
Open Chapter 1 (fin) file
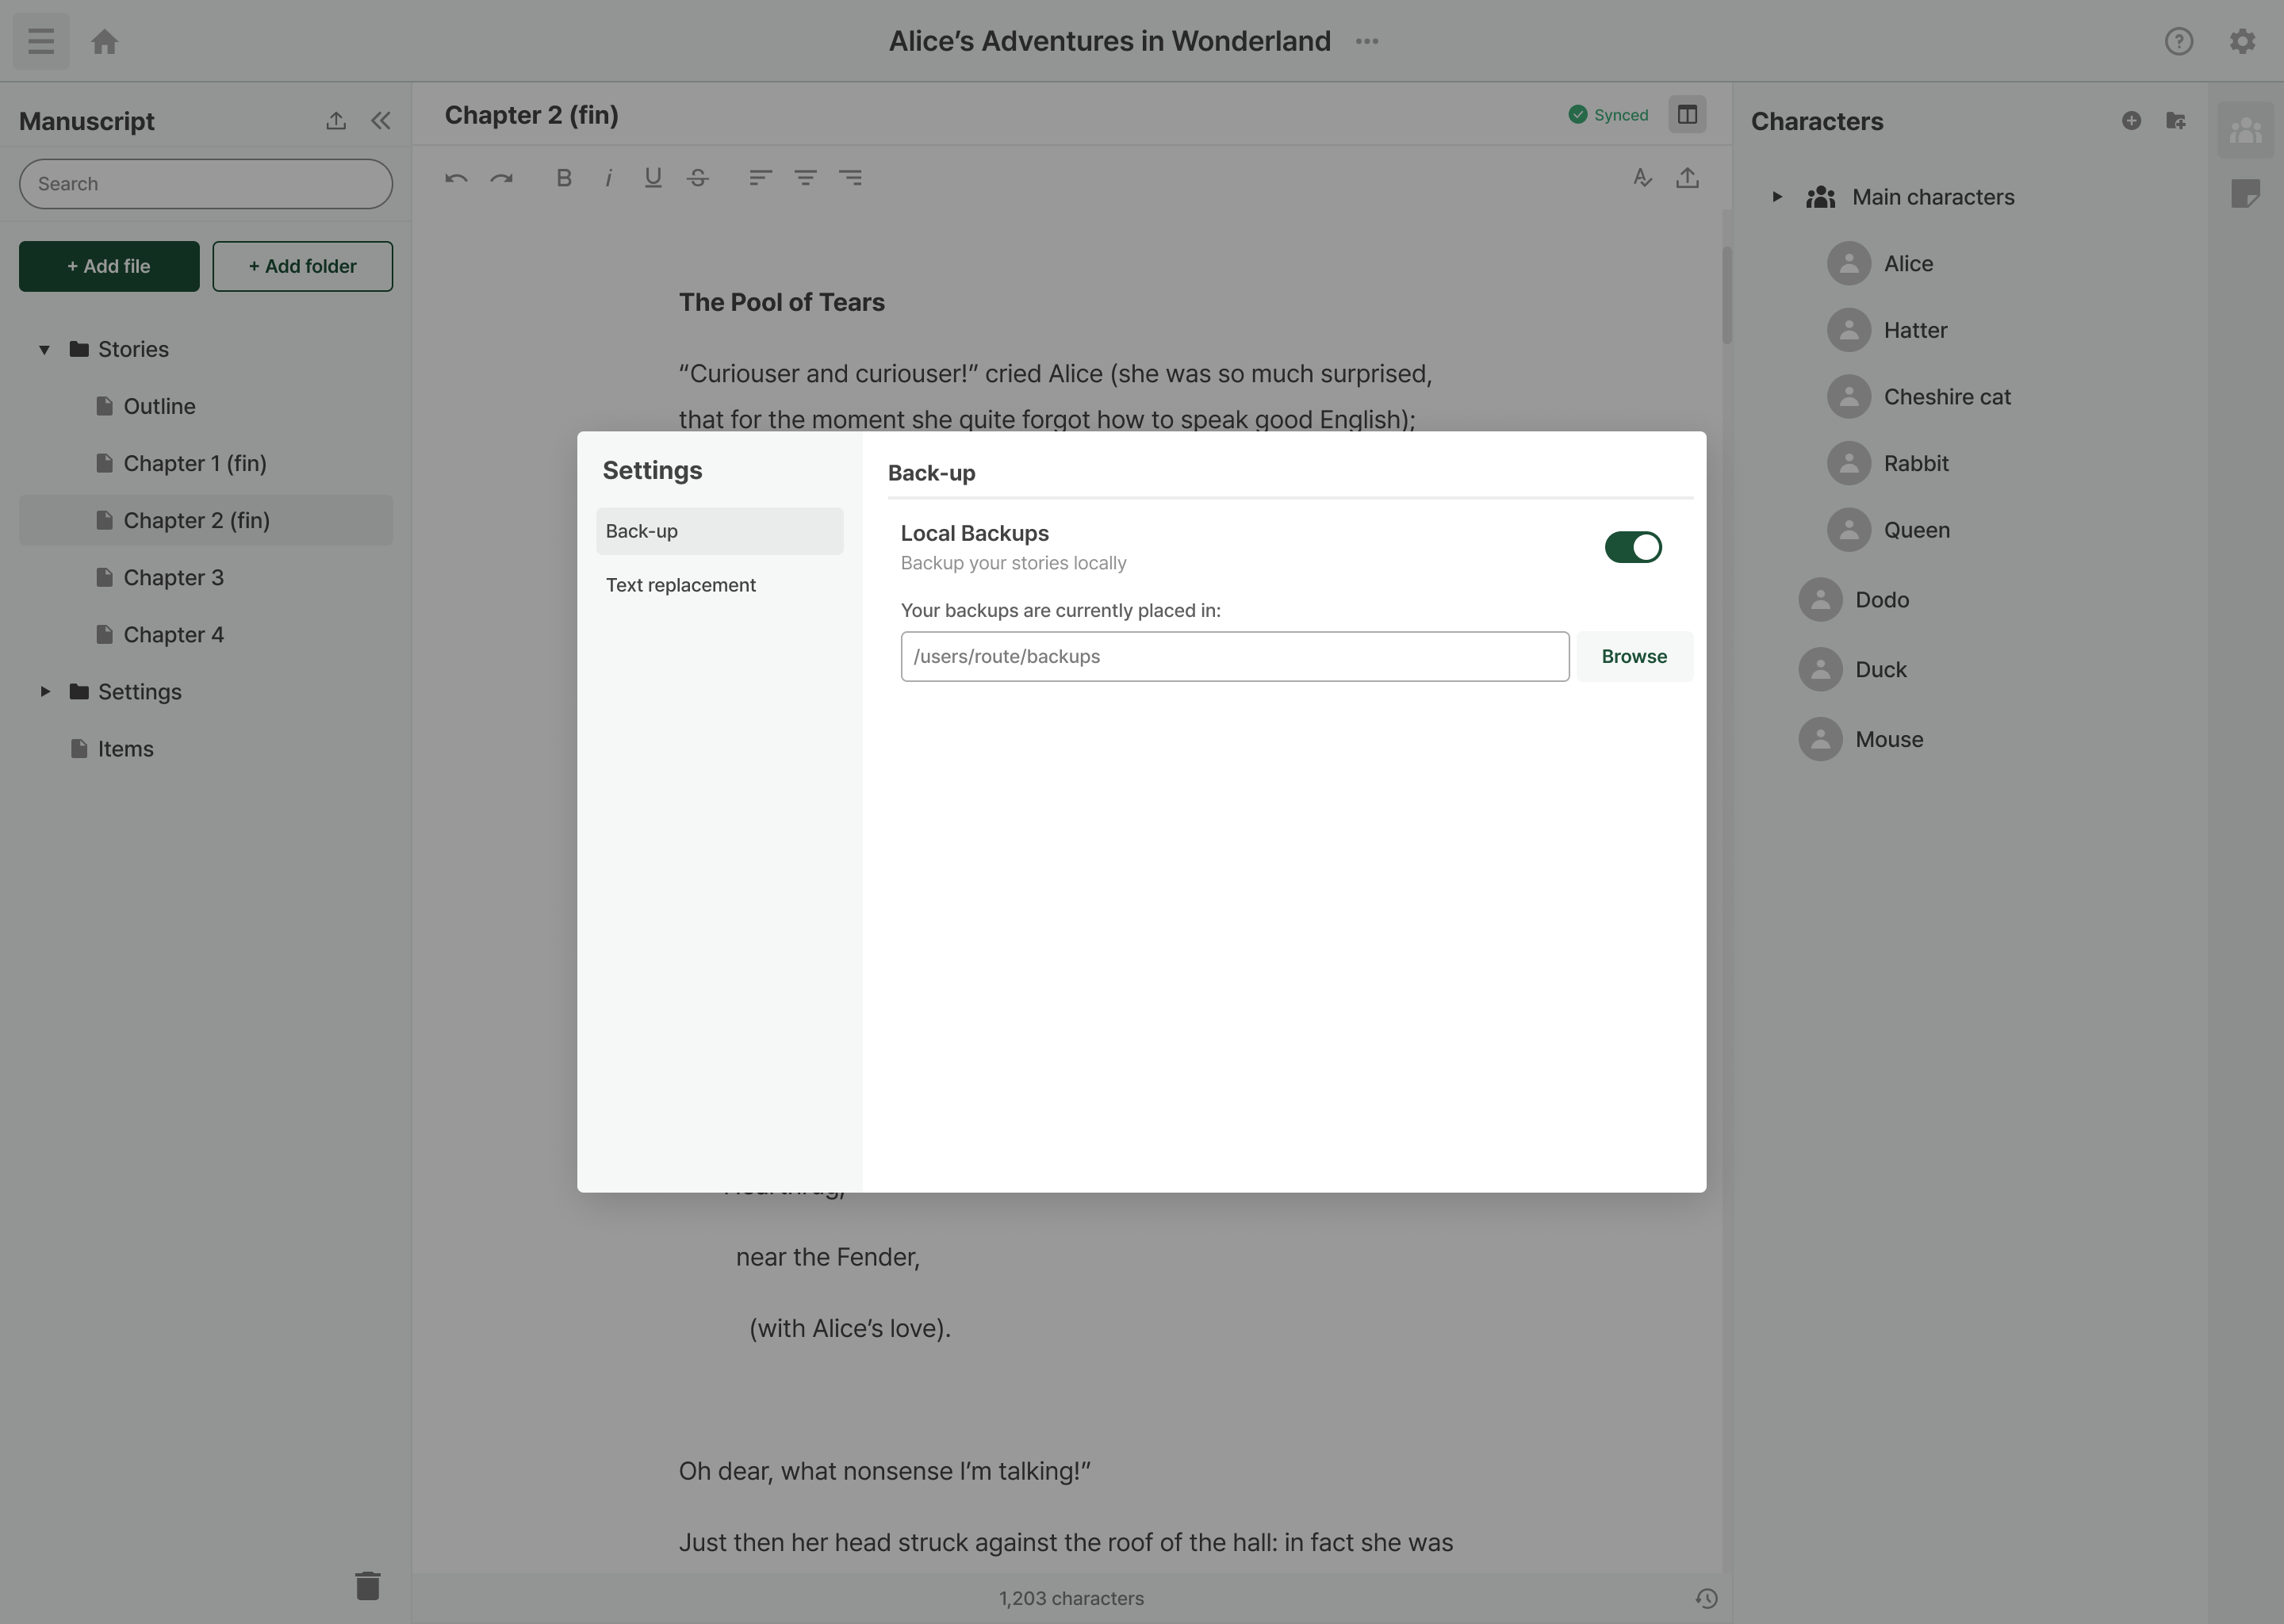(206, 464)
